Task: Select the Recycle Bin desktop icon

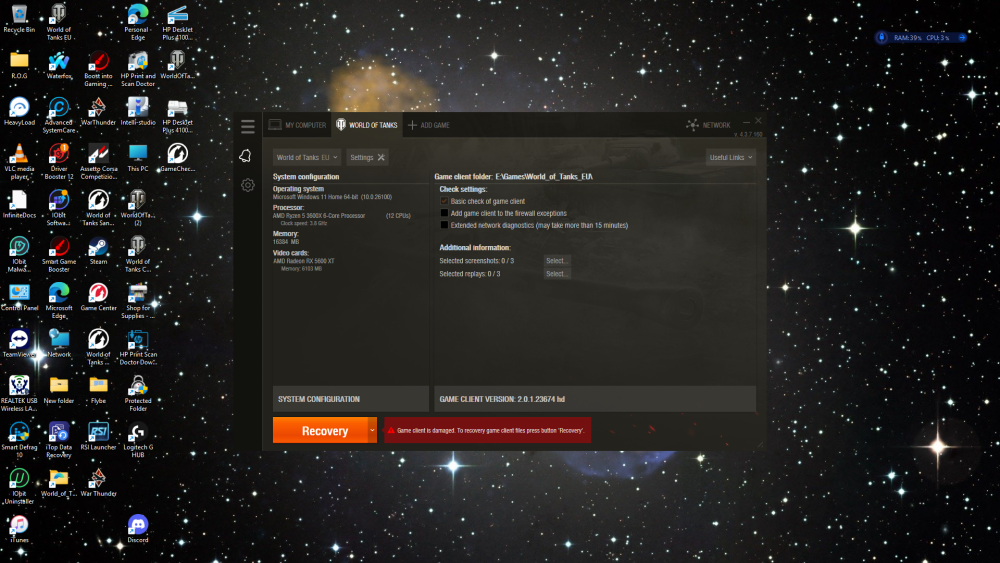Action: pyautogui.click(x=19, y=18)
